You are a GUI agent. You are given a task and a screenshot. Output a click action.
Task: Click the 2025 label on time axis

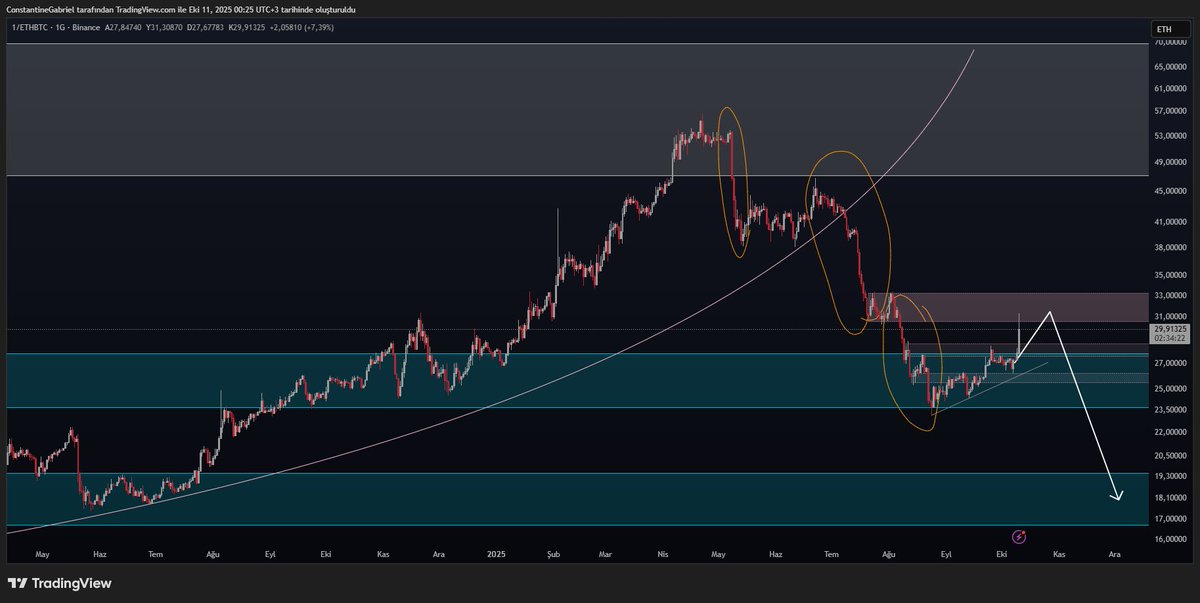497,552
